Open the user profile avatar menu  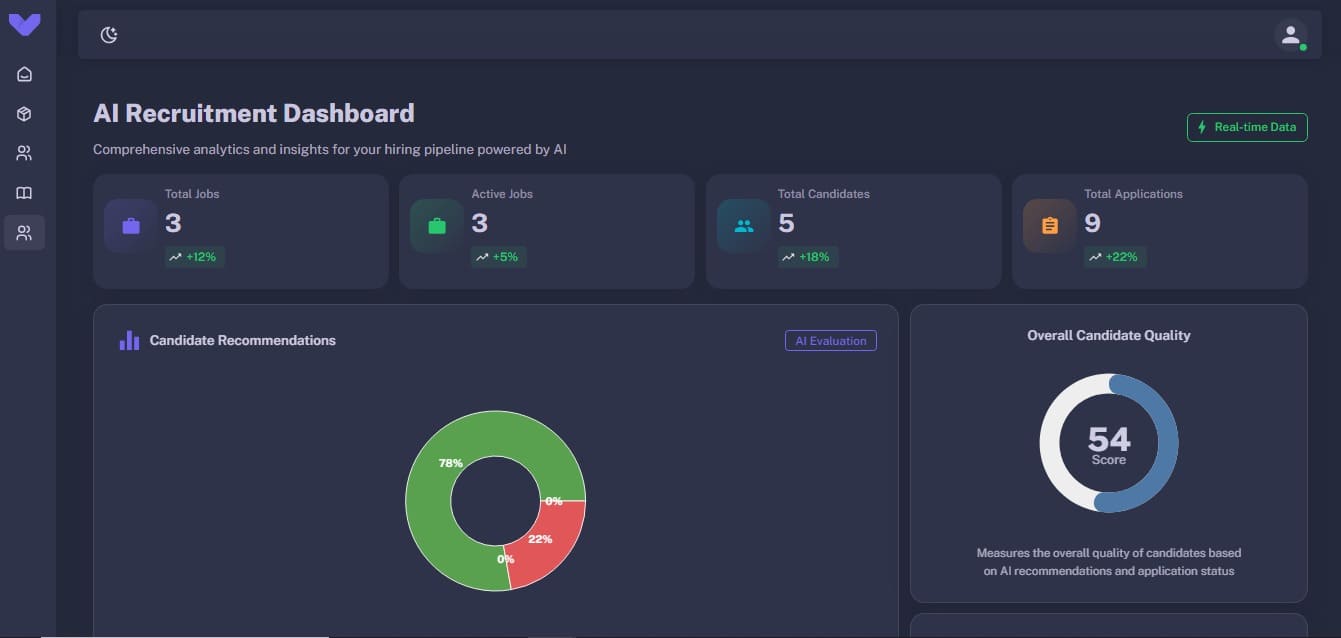[x=1292, y=35]
